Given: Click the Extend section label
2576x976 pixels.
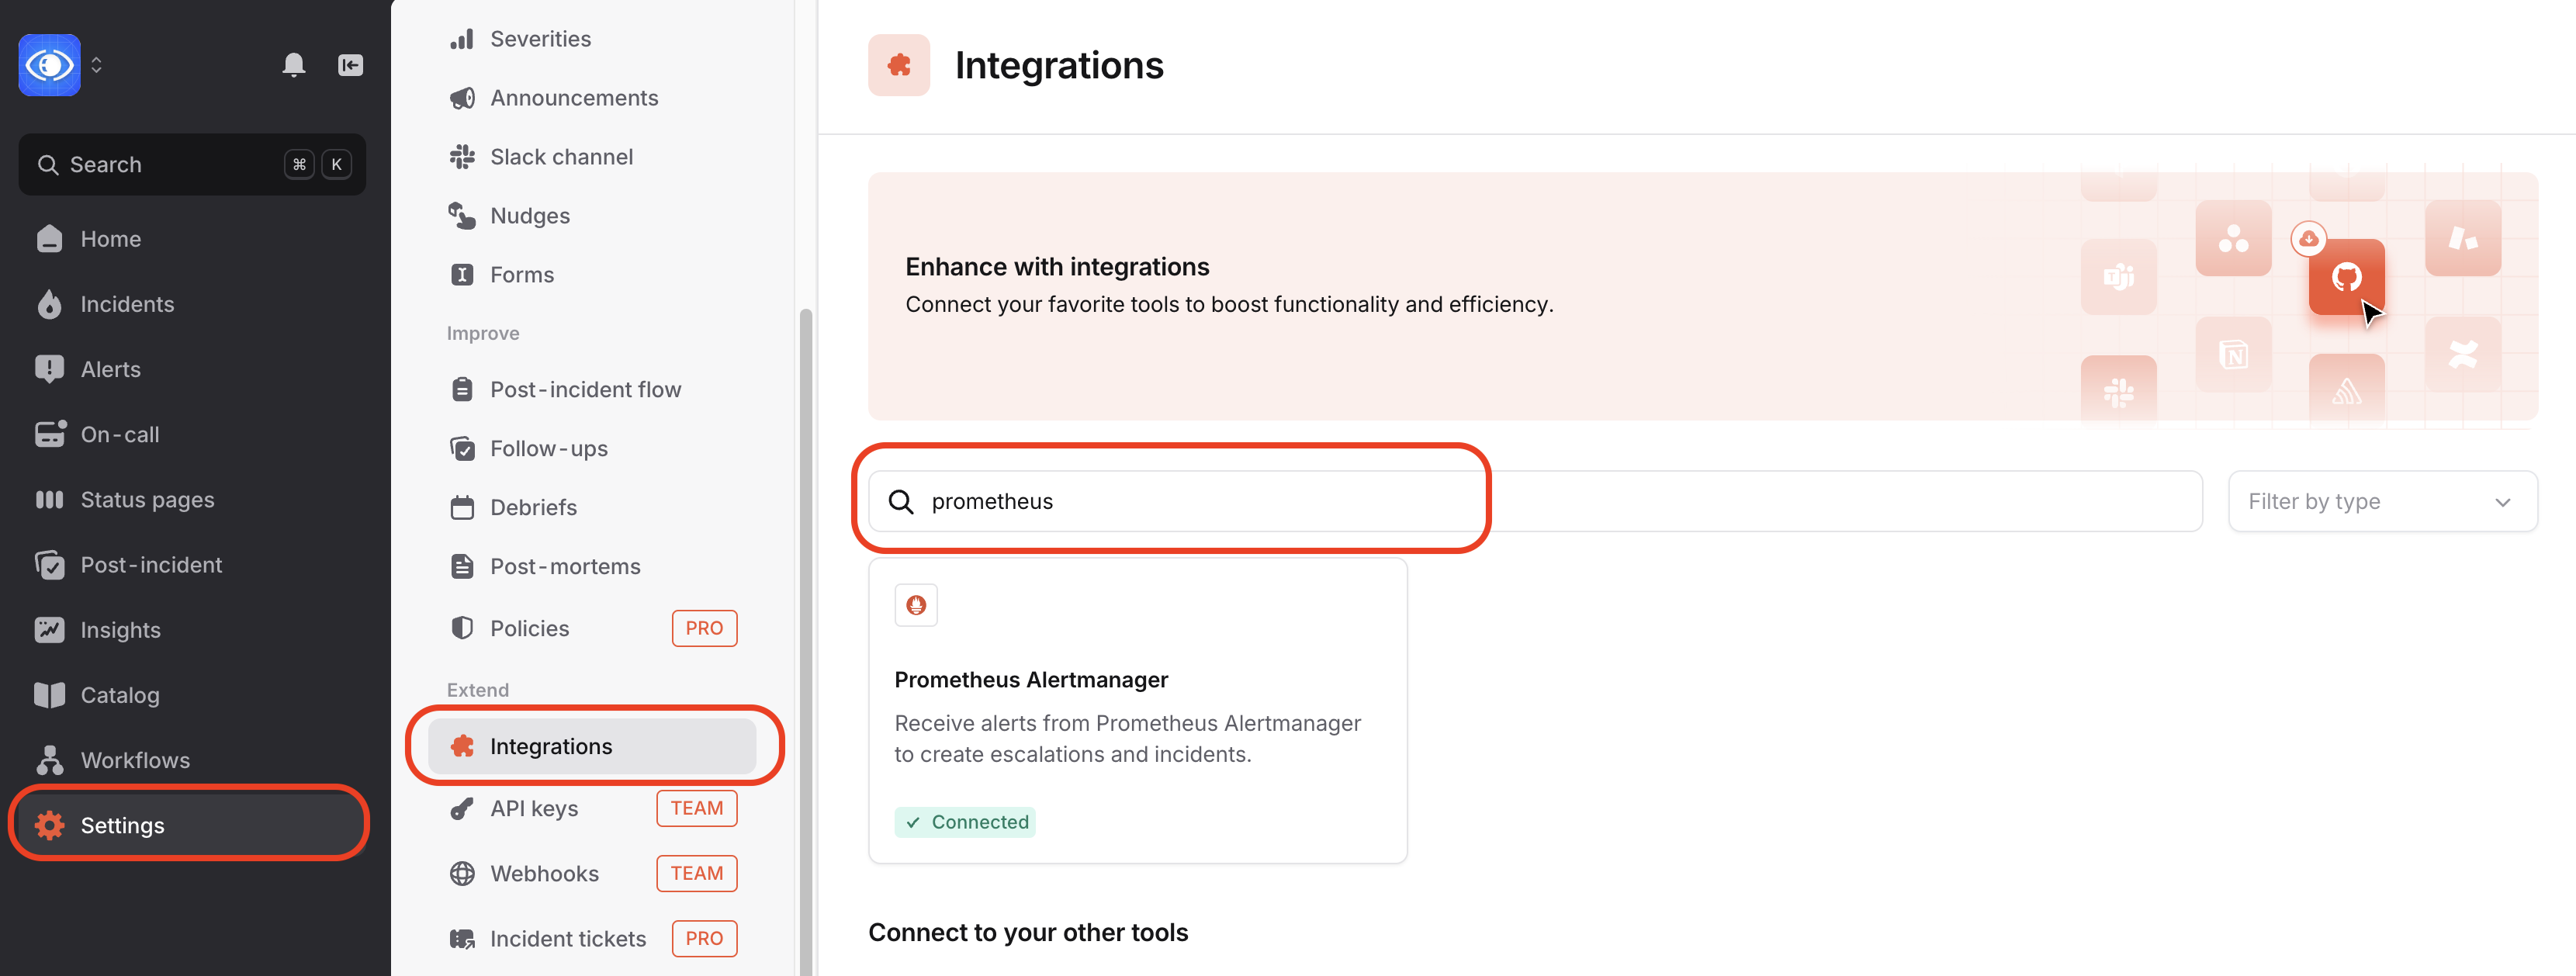Looking at the screenshot, I should 478,690.
